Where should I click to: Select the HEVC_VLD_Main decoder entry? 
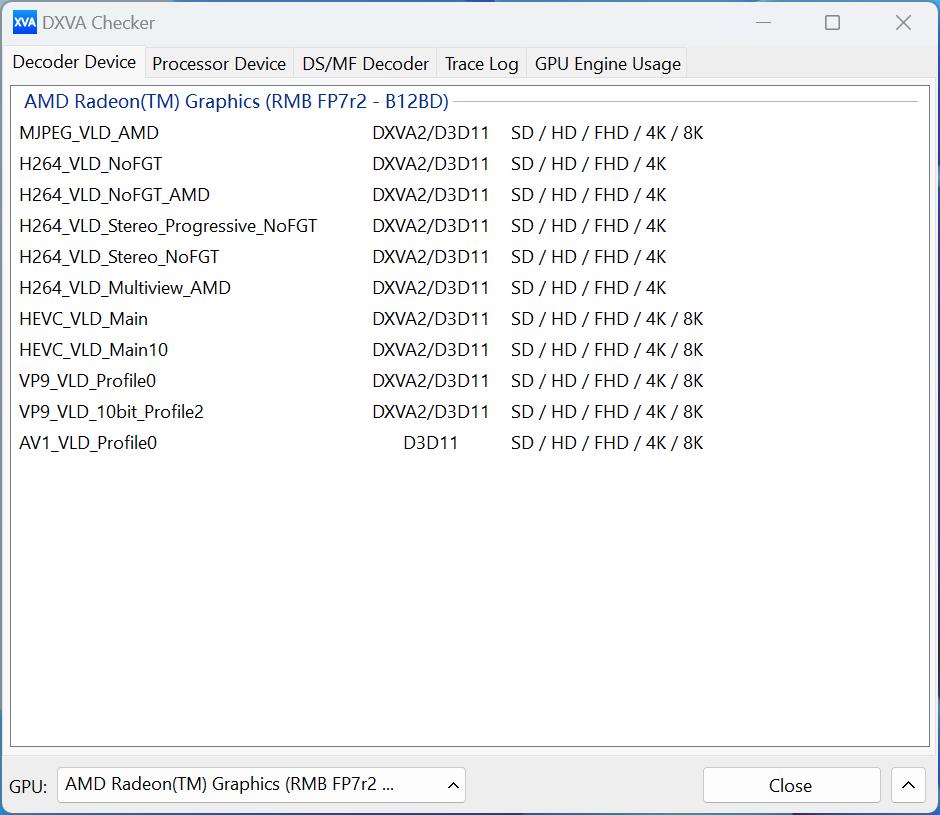click(84, 319)
